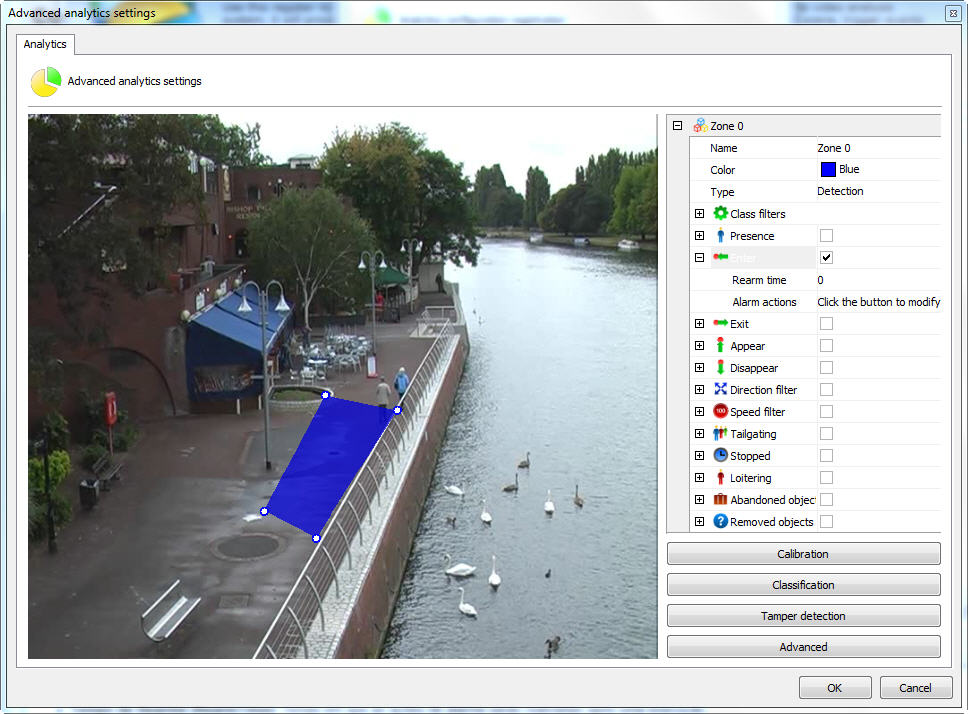Viewport: 968px width, 714px height.
Task: Open the Classification settings
Action: [x=803, y=584]
